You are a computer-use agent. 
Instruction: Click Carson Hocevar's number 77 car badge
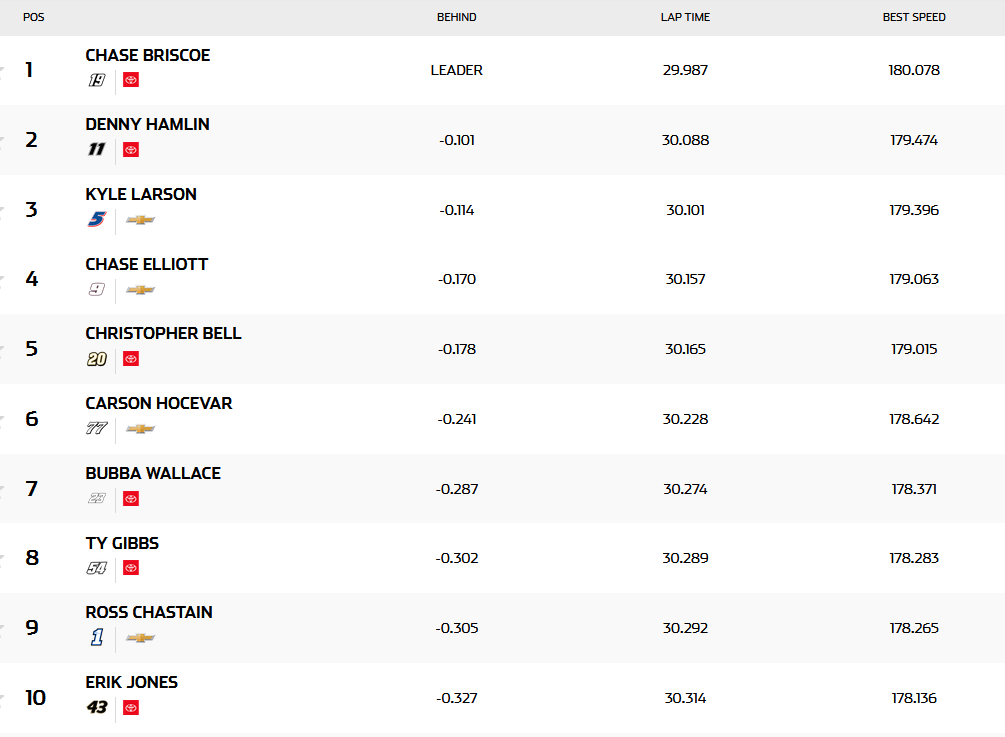click(96, 429)
